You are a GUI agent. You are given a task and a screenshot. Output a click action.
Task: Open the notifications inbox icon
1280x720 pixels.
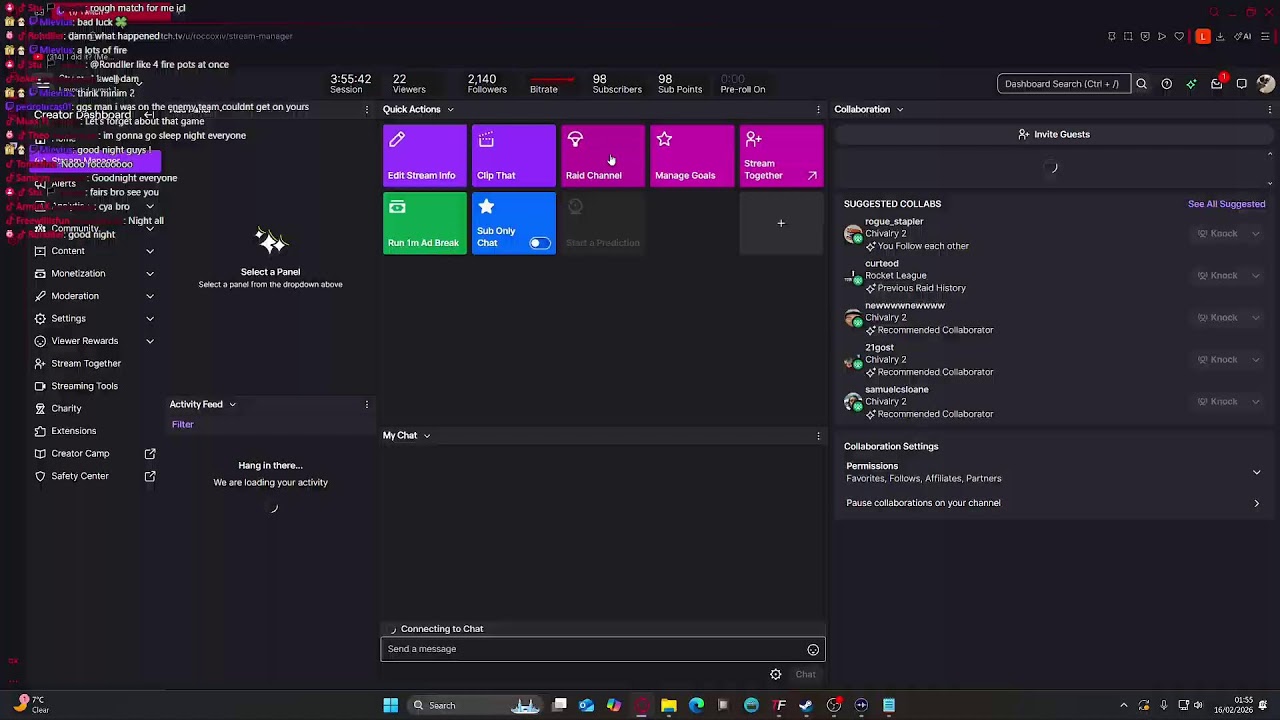pos(1216,84)
